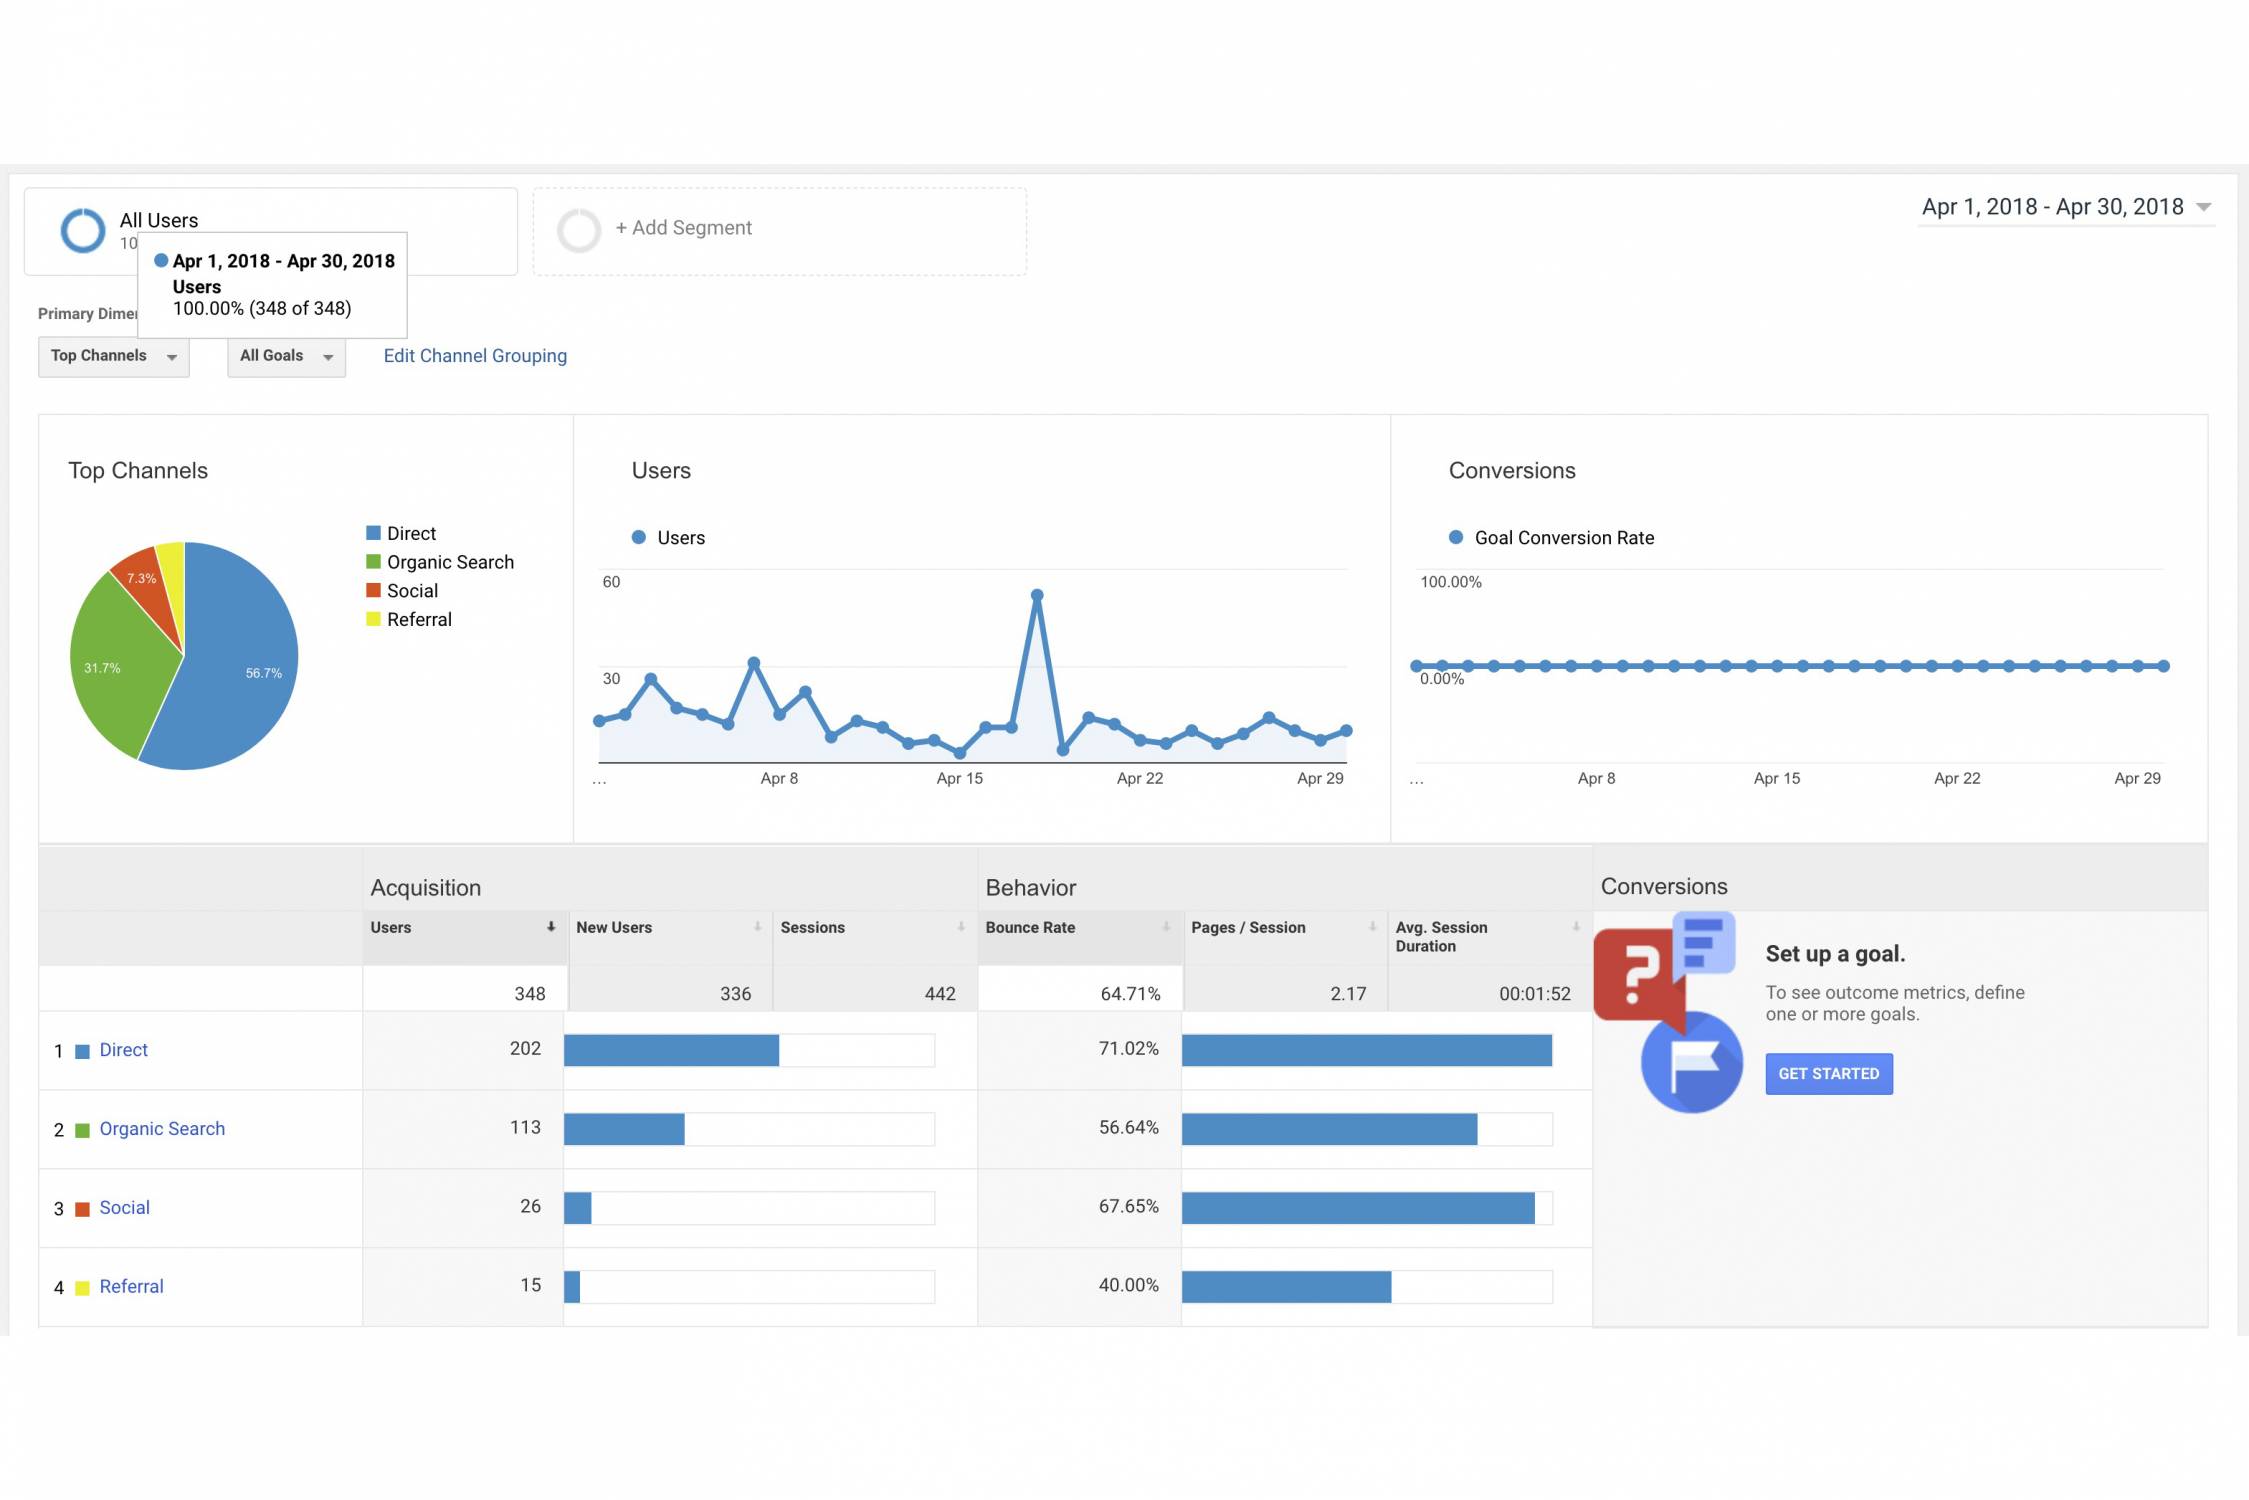The width and height of the screenshot is (2249, 1500).
Task: Sort by Pages / Session column arrow
Action: (1372, 927)
